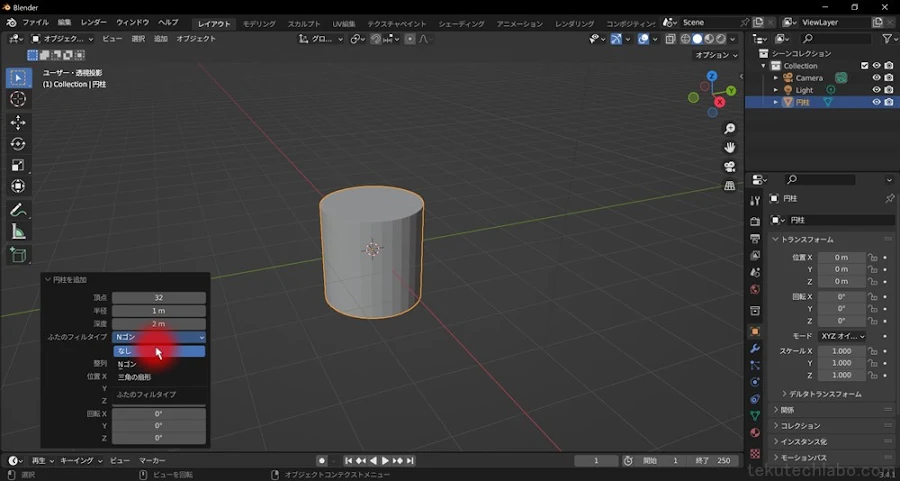Open the Object Constraints properties tab
The image size is (900, 481).
(x=755, y=399)
